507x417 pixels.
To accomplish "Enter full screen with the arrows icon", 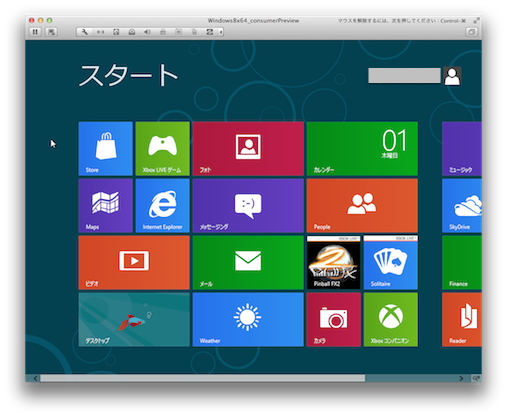I will pos(476,21).
